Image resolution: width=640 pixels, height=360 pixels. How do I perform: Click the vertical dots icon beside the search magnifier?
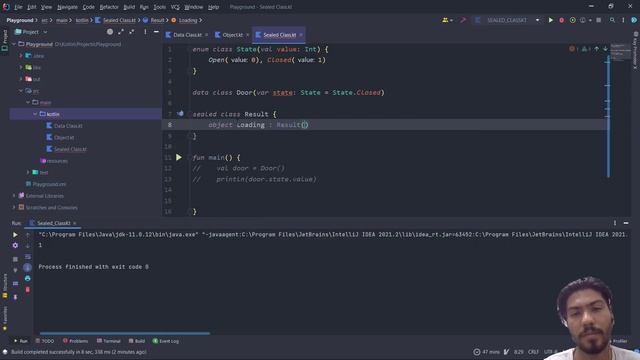click(623, 20)
